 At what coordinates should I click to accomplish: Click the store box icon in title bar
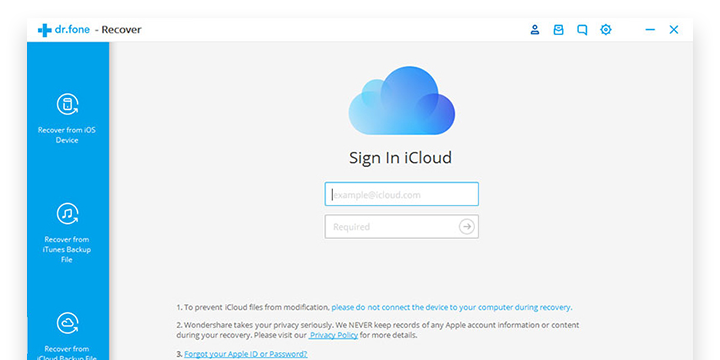[x=558, y=30]
